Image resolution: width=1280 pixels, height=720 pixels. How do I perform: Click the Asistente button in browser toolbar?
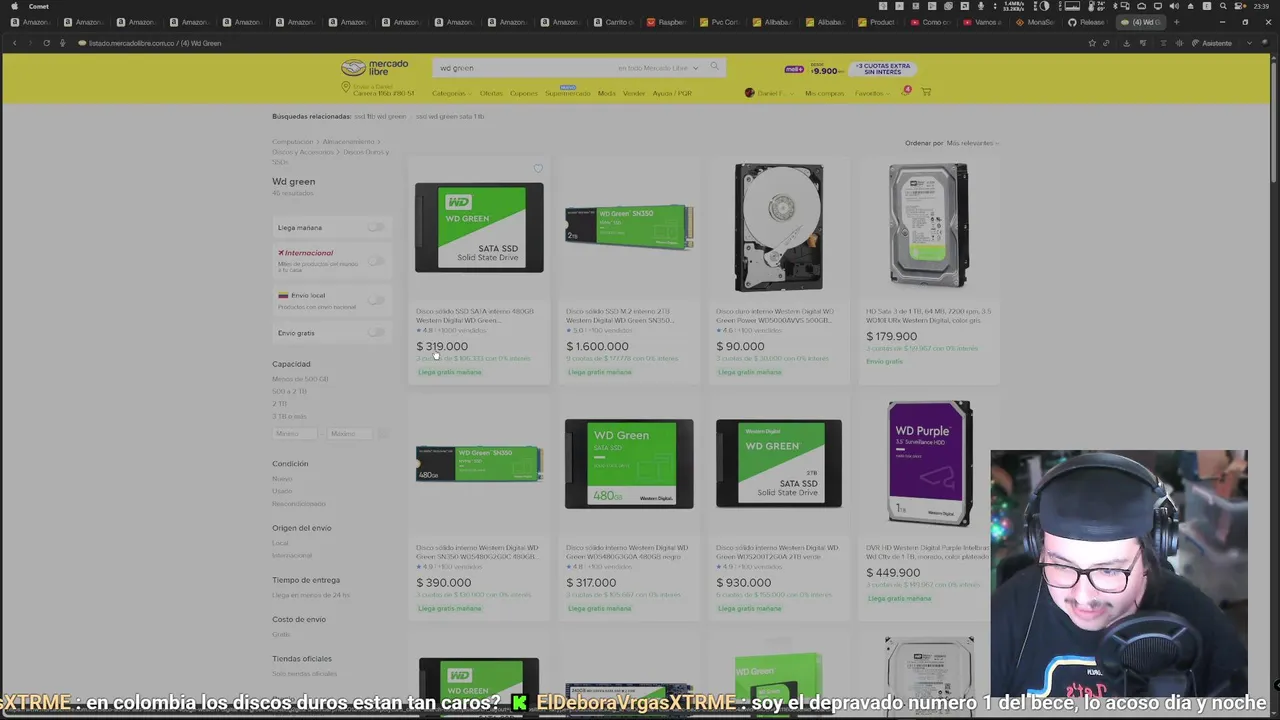(1213, 43)
